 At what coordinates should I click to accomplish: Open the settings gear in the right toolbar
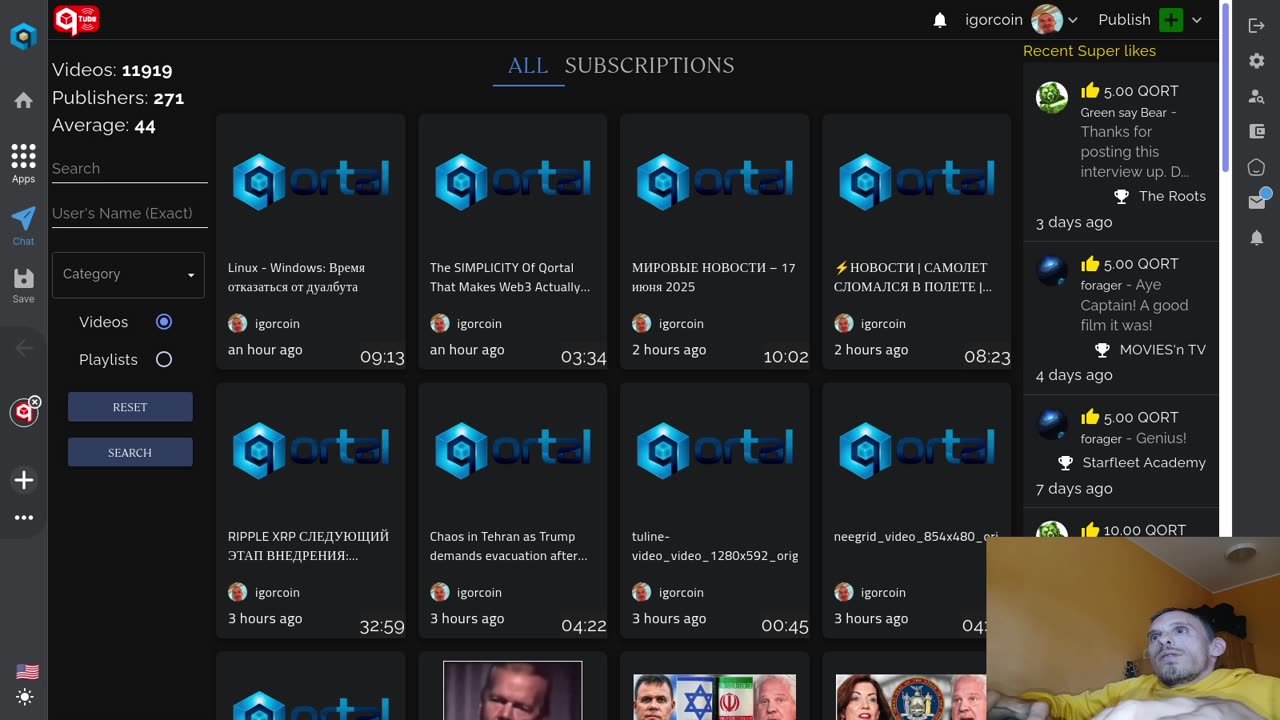[x=1257, y=61]
